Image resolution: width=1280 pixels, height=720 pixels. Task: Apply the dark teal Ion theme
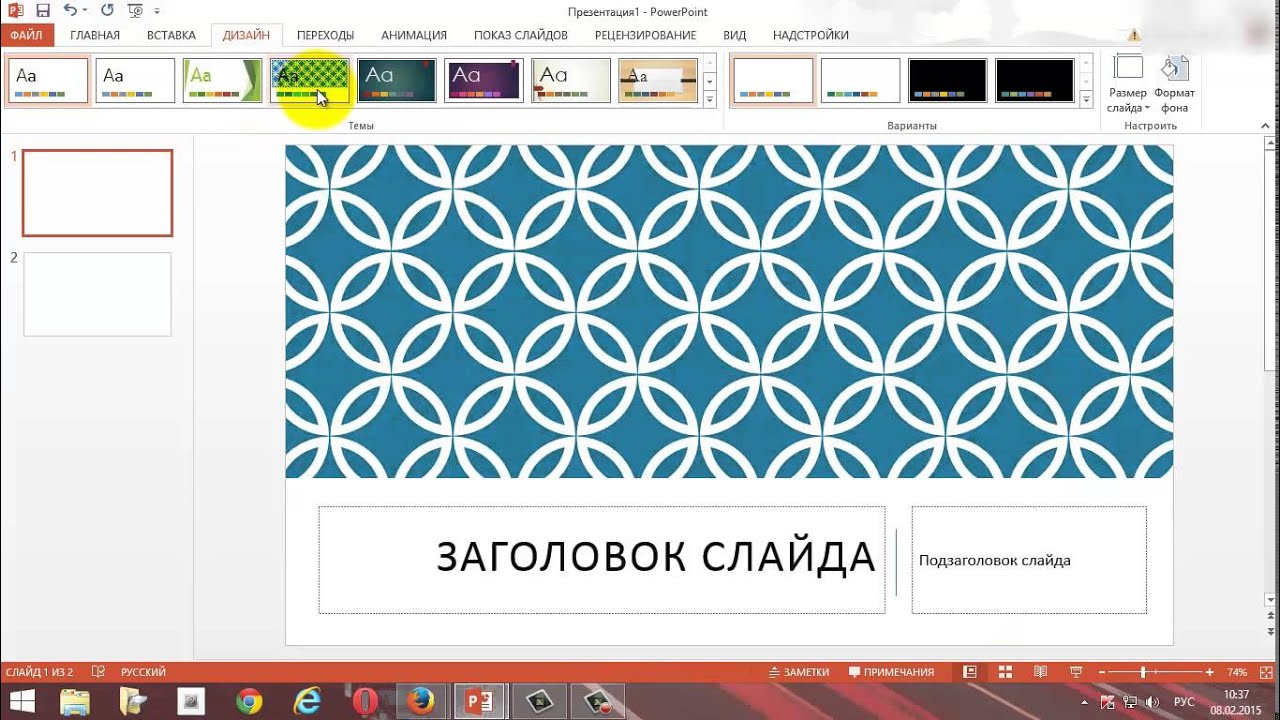point(397,81)
